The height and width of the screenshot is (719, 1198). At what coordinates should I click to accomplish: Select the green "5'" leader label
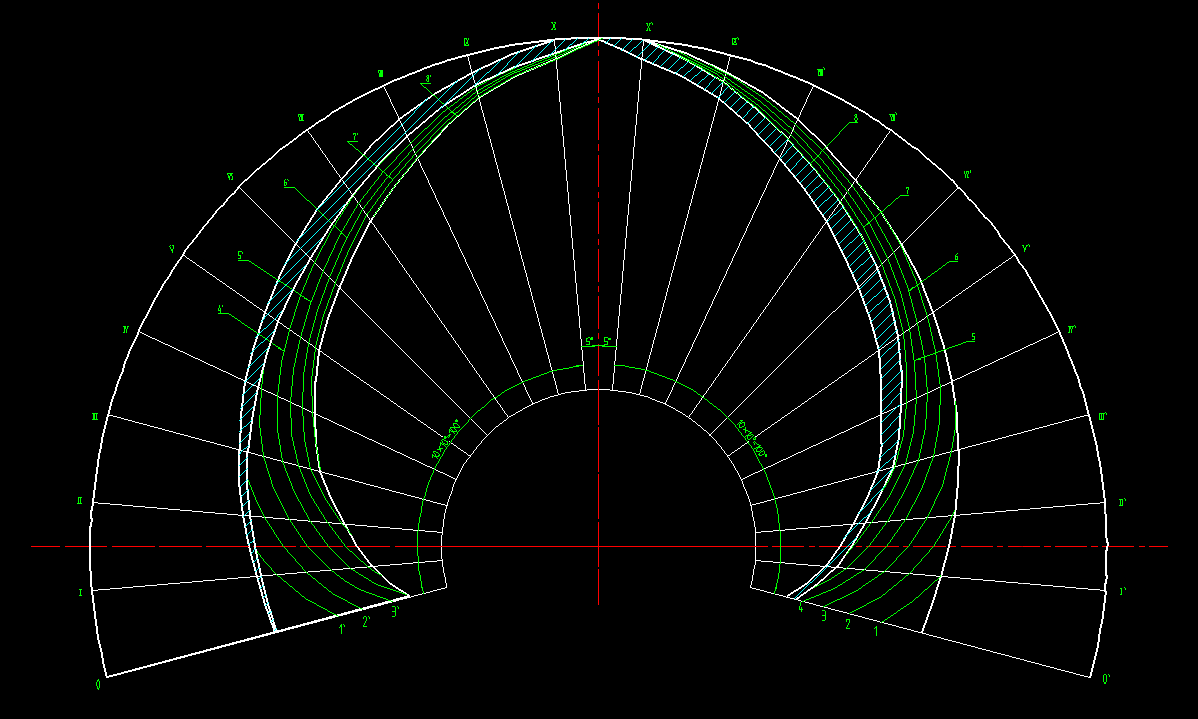pyautogui.click(x=241, y=256)
